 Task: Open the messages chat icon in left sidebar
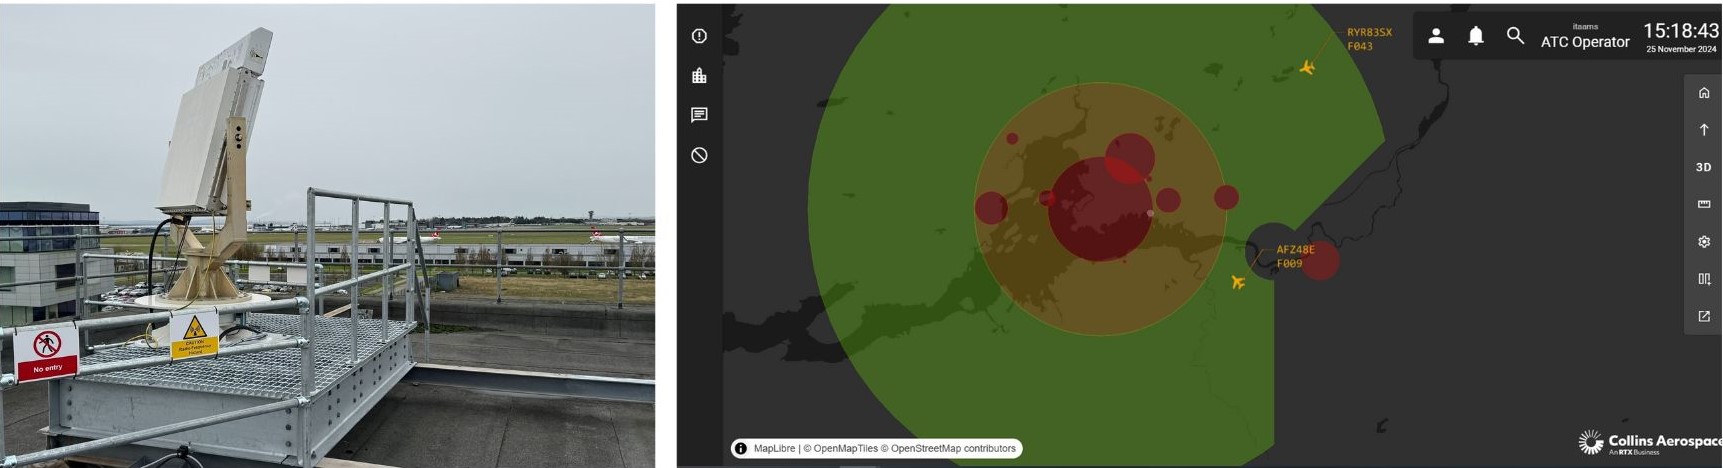(699, 115)
